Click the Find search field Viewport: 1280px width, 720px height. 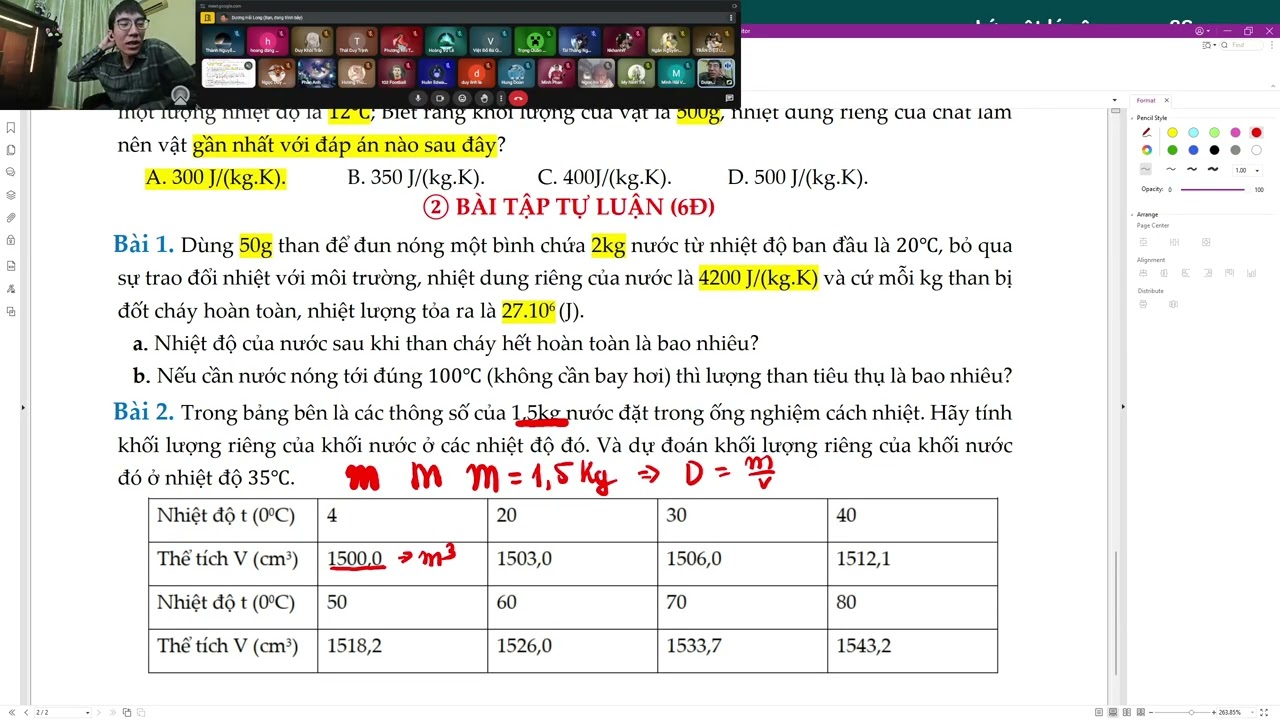pyautogui.click(x=1240, y=45)
